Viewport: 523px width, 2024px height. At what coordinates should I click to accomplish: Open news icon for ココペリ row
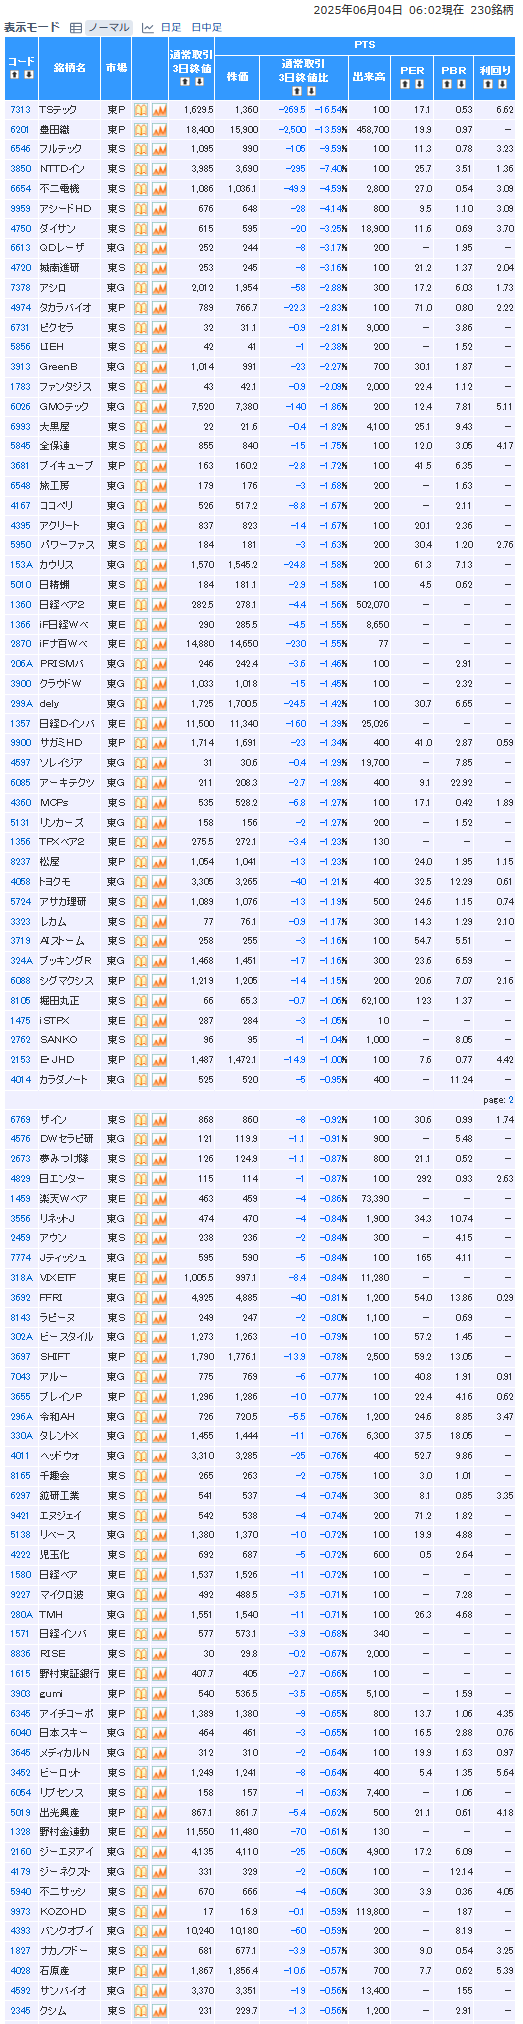pos(141,505)
